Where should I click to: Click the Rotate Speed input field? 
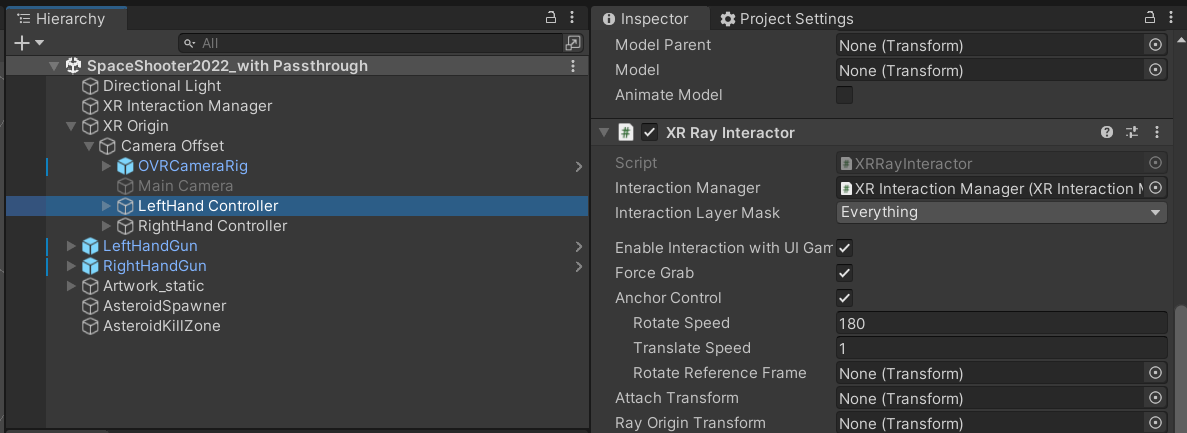(x=1001, y=323)
